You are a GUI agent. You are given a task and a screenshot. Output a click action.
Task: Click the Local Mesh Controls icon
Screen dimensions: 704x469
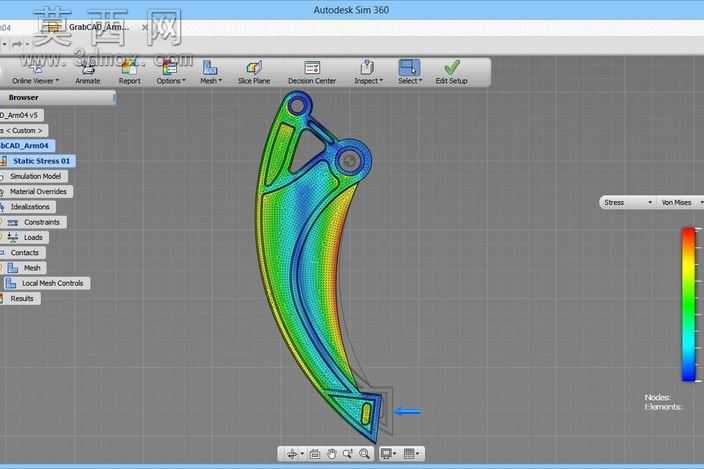(11, 283)
